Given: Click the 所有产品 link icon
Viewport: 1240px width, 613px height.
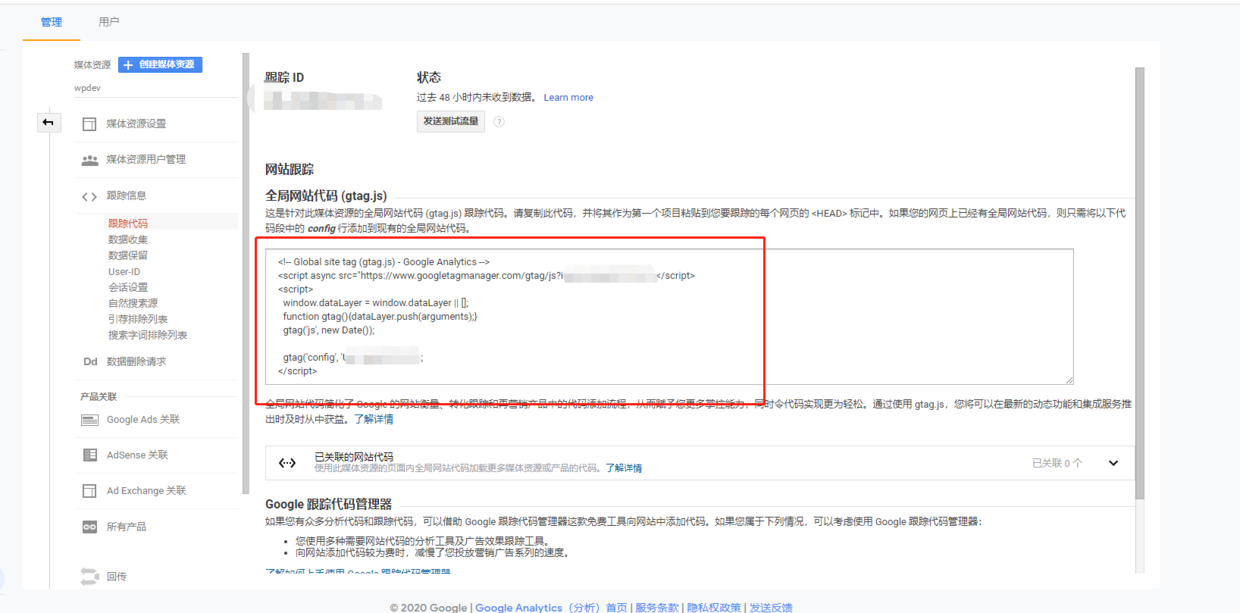Looking at the screenshot, I should pyautogui.click(x=89, y=527).
